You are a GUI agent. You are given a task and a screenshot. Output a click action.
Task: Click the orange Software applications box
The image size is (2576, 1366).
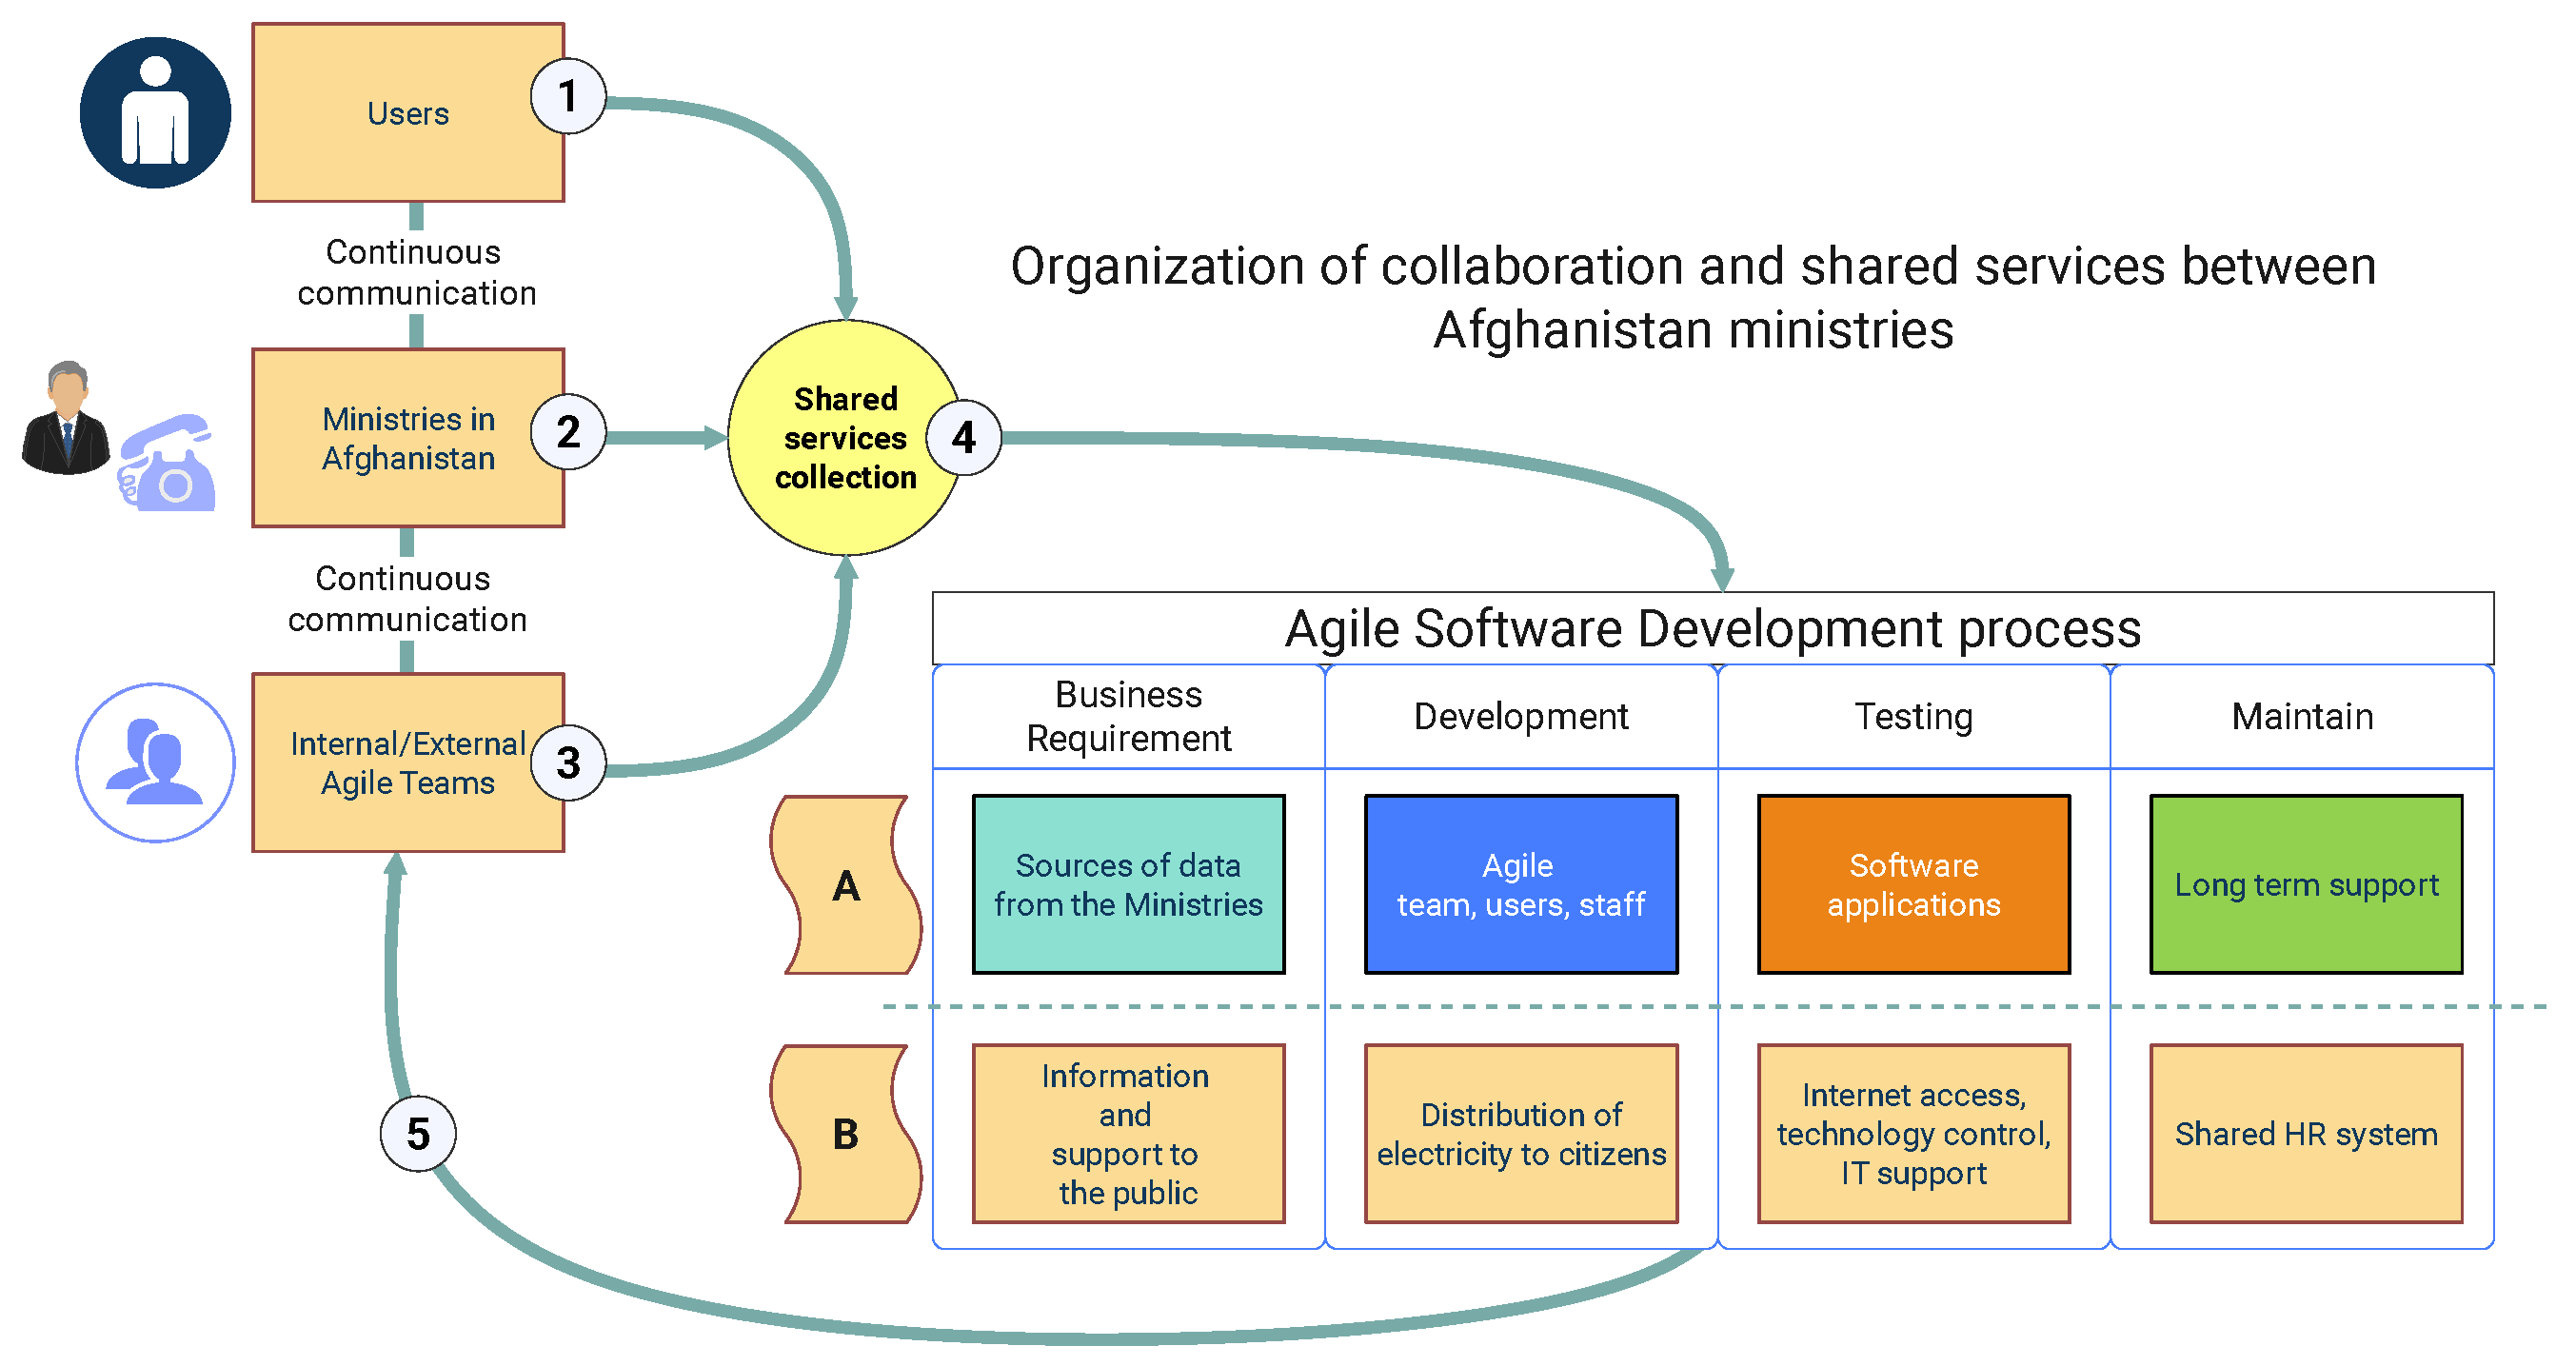point(1913,884)
